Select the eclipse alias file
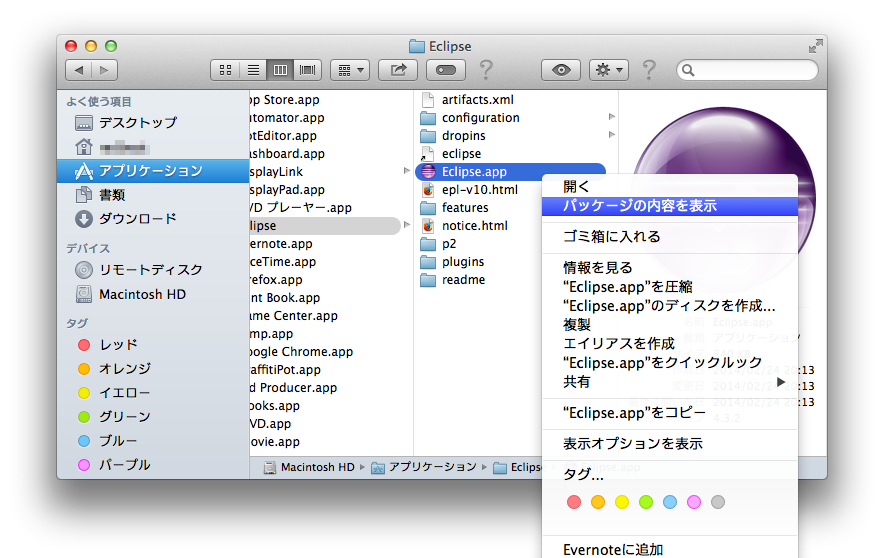Screen dimensions: 884x558 [461, 154]
